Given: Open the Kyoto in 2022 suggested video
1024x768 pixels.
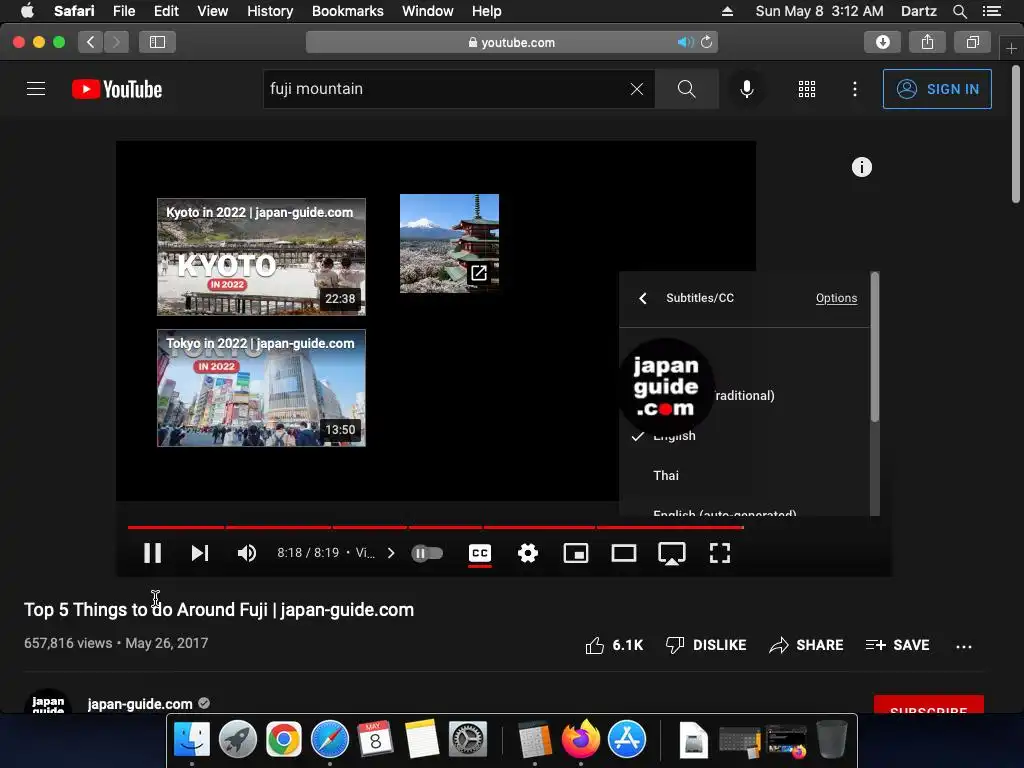Looking at the screenshot, I should tap(261, 257).
